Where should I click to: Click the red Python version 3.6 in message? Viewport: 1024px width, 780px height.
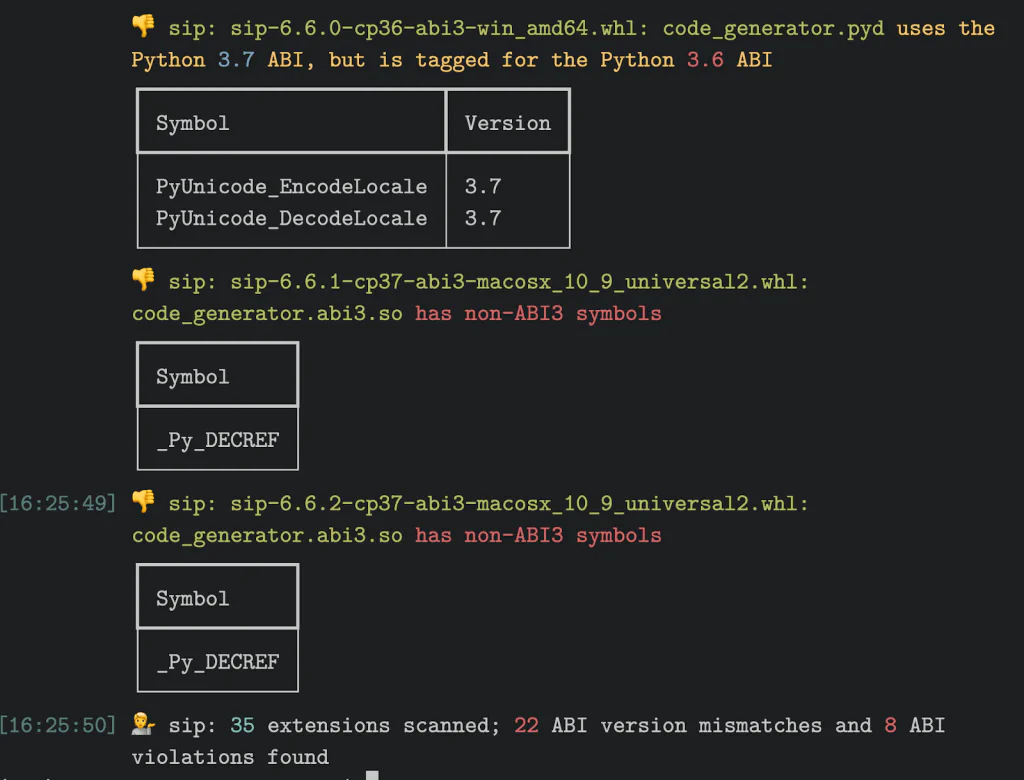(705, 60)
